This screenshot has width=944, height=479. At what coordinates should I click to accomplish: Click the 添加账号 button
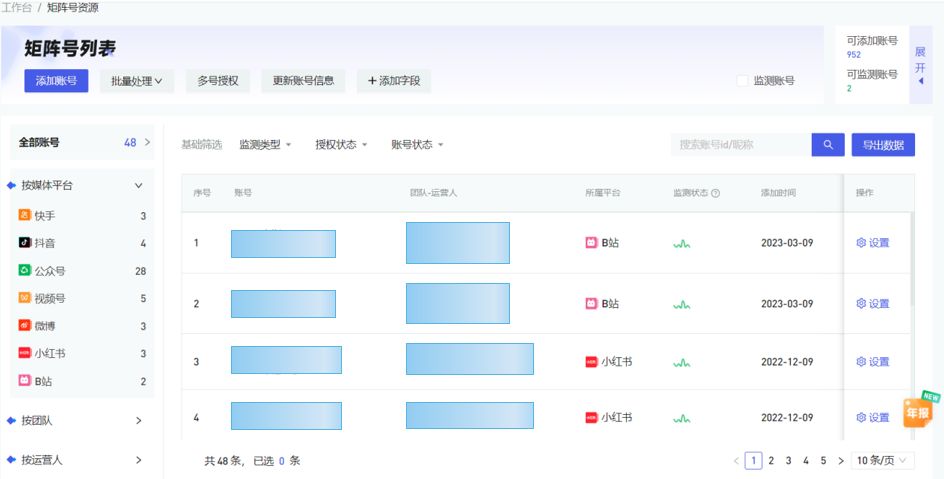coord(56,81)
